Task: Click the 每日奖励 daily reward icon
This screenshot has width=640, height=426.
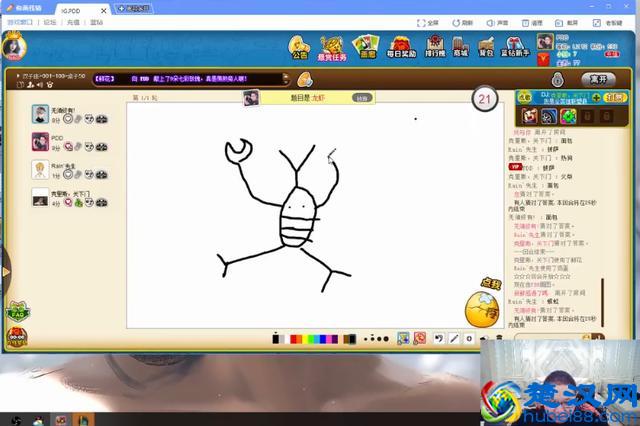Action: coord(400,47)
